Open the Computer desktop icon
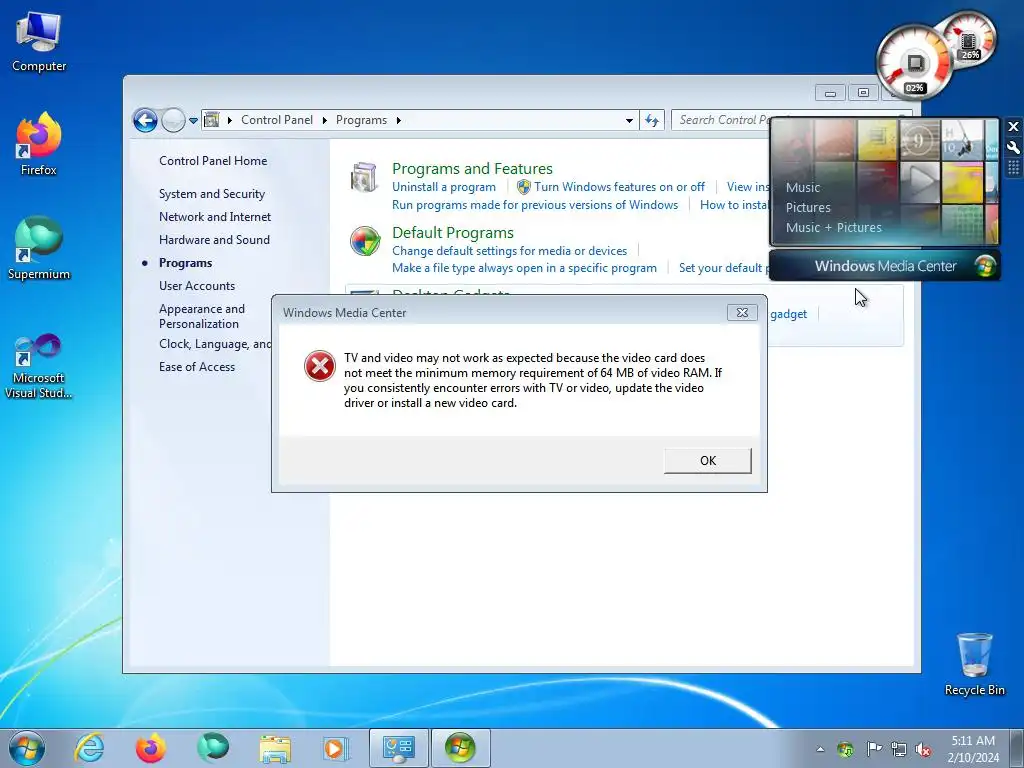Screen dimensions: 1024x768 39,42
